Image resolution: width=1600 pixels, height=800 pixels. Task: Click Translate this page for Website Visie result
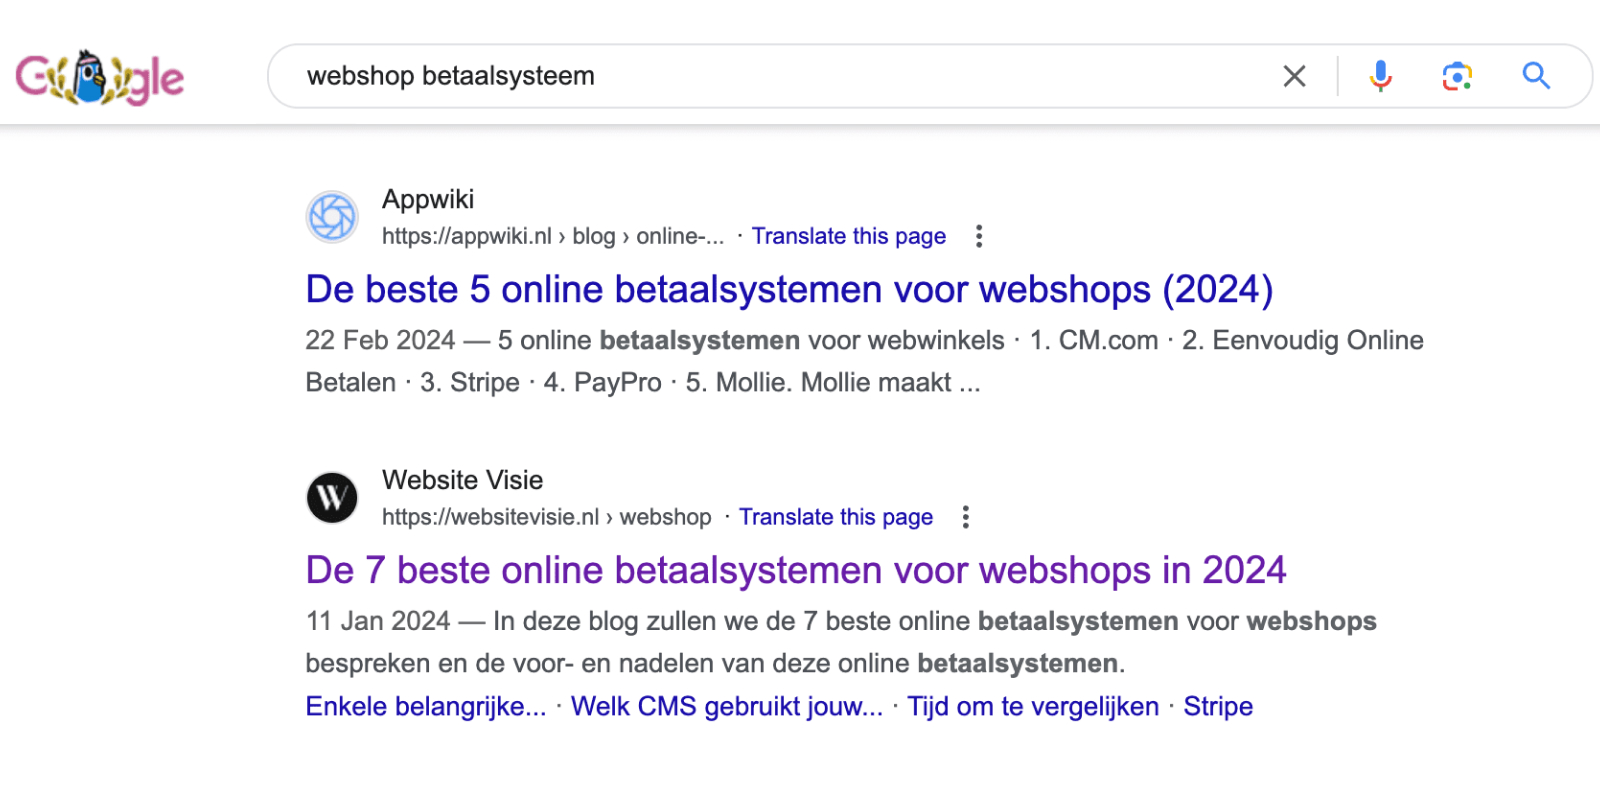(x=836, y=517)
